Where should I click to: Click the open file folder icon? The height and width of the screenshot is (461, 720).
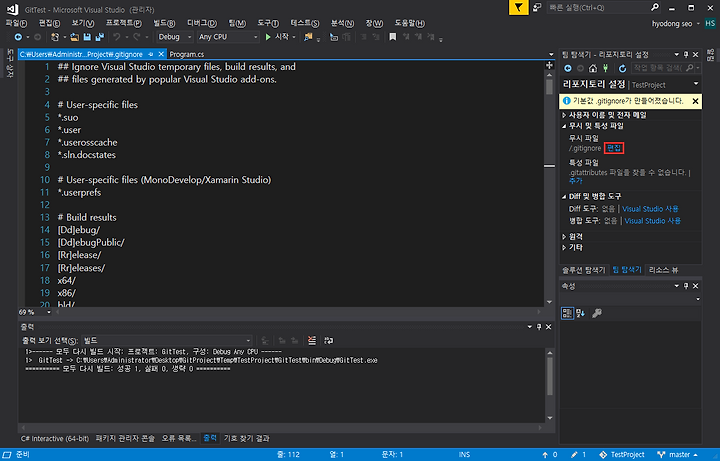(74, 37)
